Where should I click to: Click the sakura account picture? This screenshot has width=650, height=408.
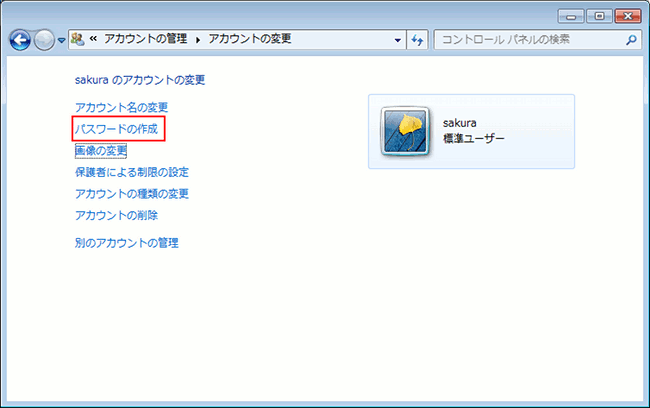pyautogui.click(x=406, y=131)
